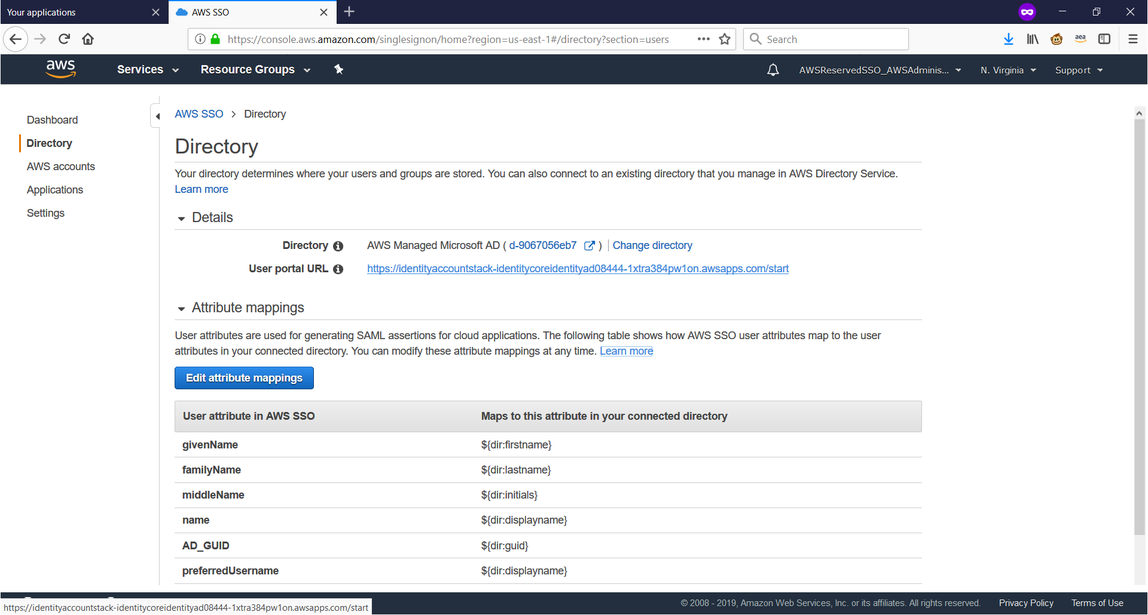Click the ${dir:guid} mapping value

click(504, 546)
